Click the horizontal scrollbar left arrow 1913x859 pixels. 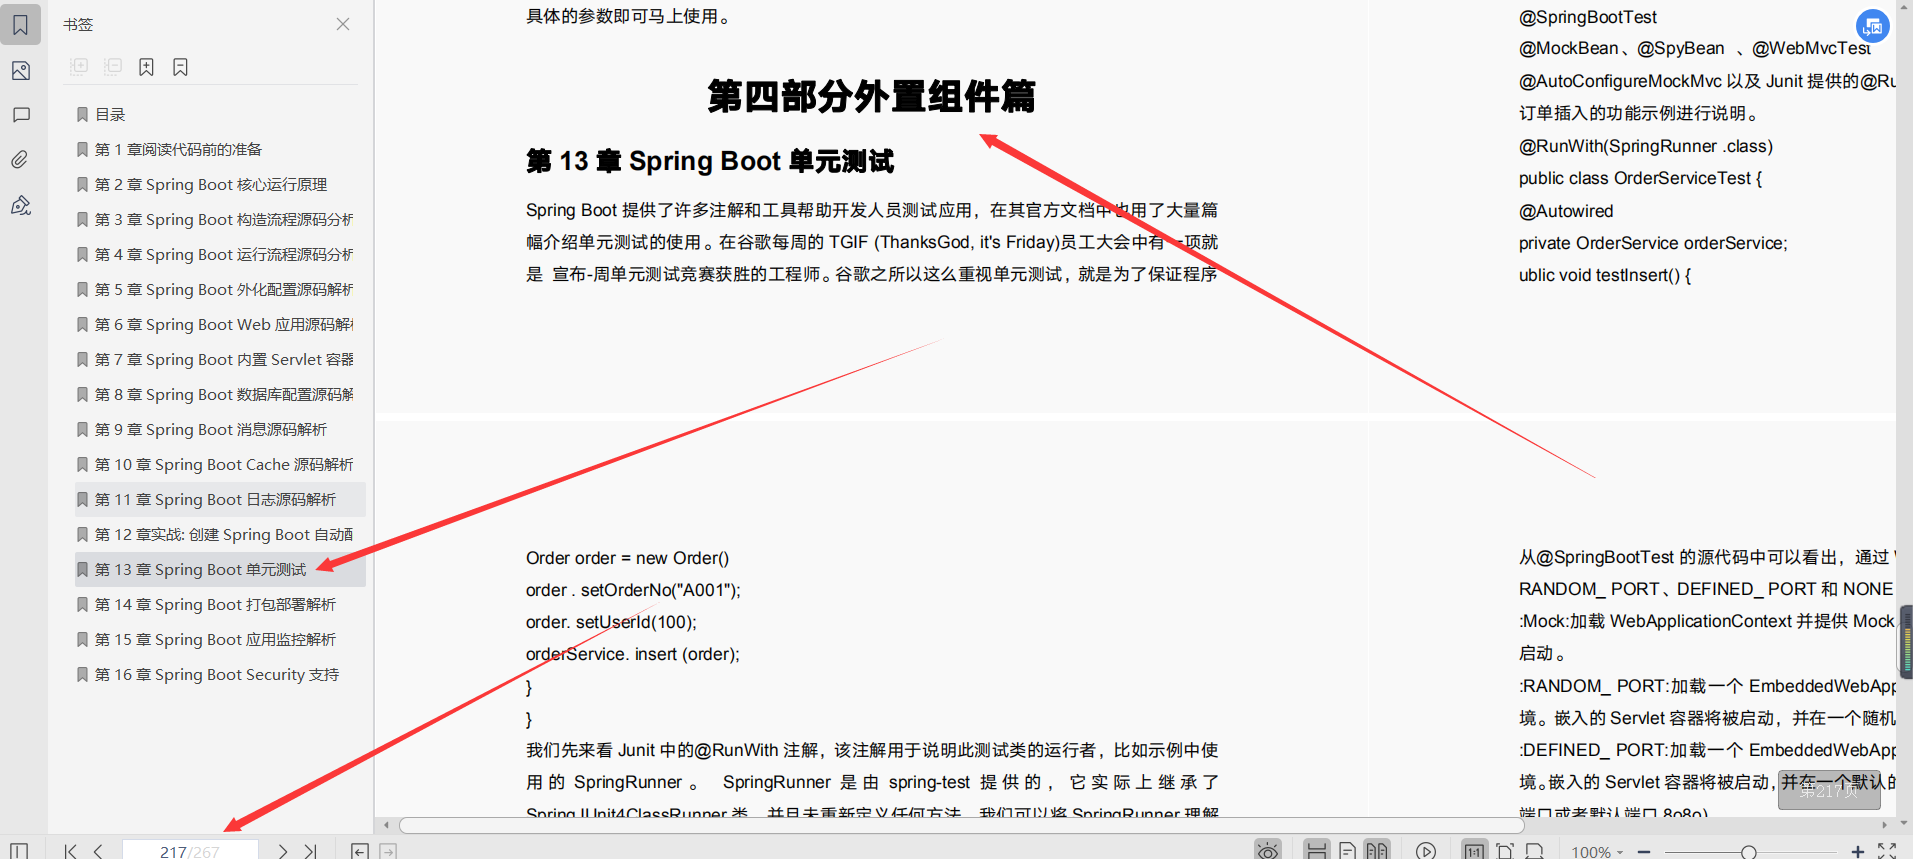pyautogui.click(x=387, y=825)
